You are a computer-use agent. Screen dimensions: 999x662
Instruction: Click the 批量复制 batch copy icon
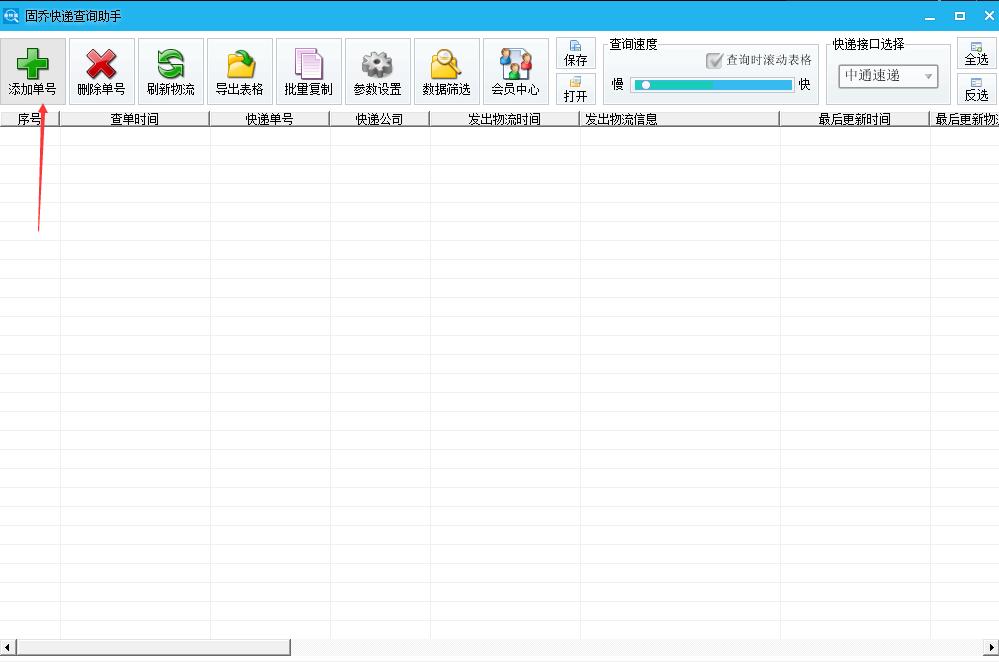(x=308, y=70)
